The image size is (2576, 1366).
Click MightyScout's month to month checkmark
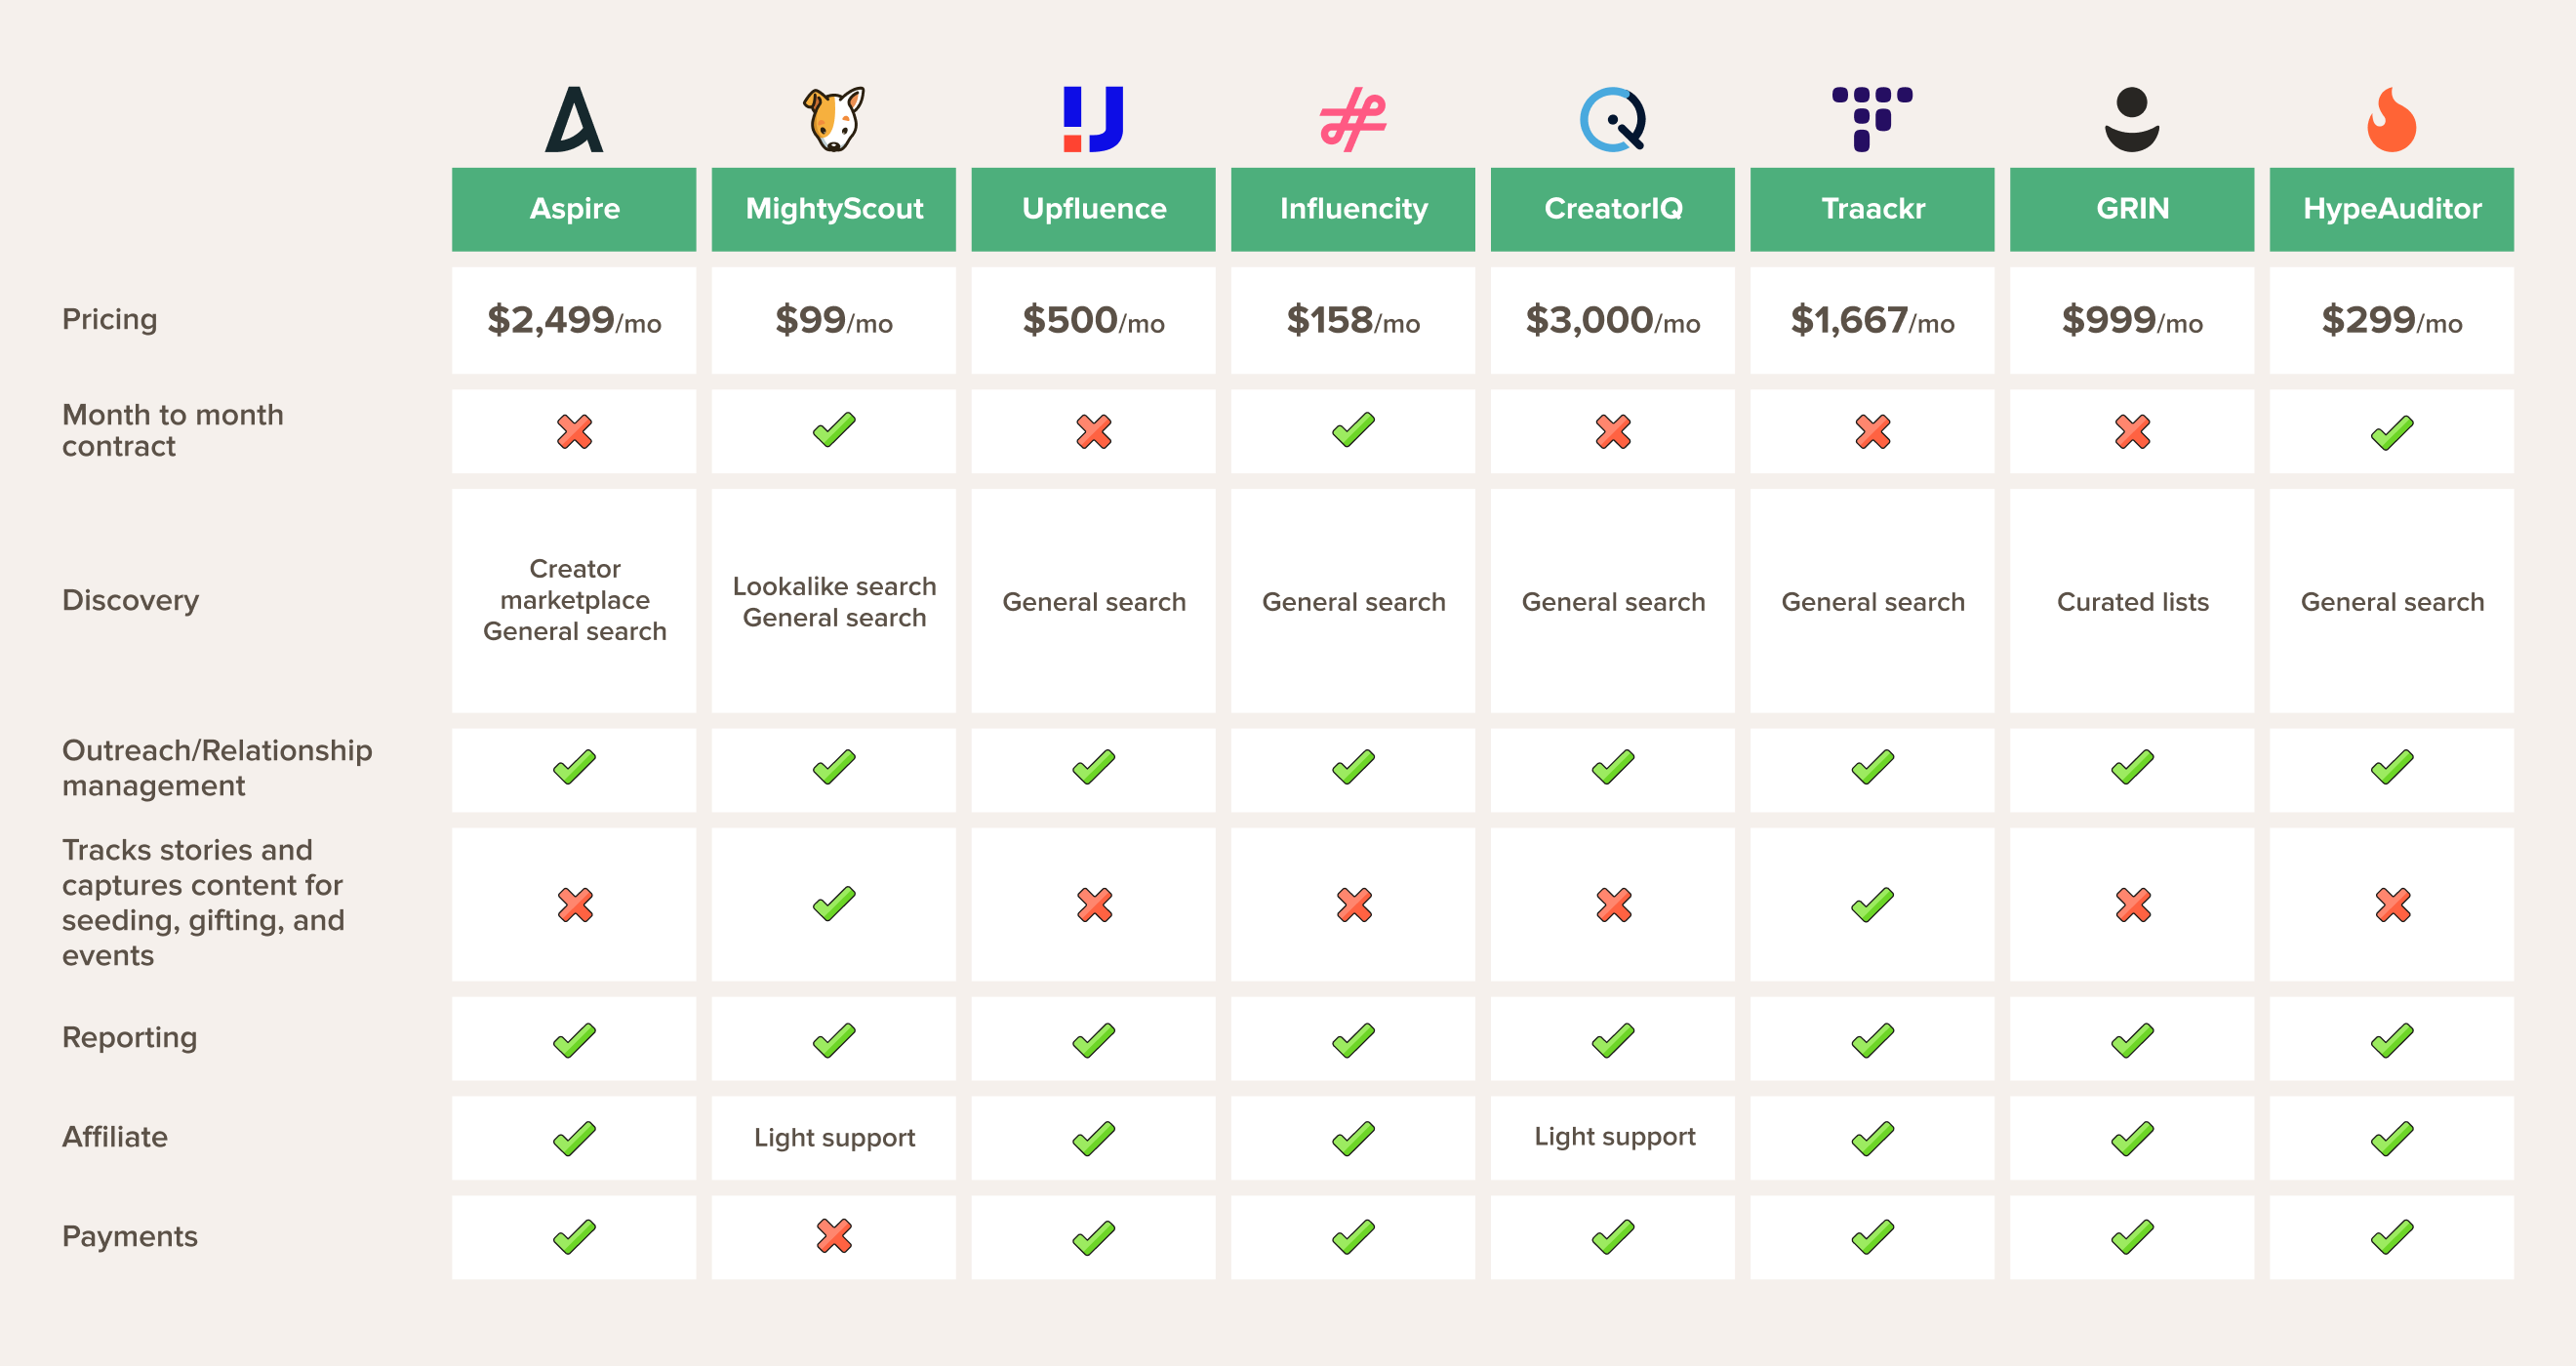point(833,431)
